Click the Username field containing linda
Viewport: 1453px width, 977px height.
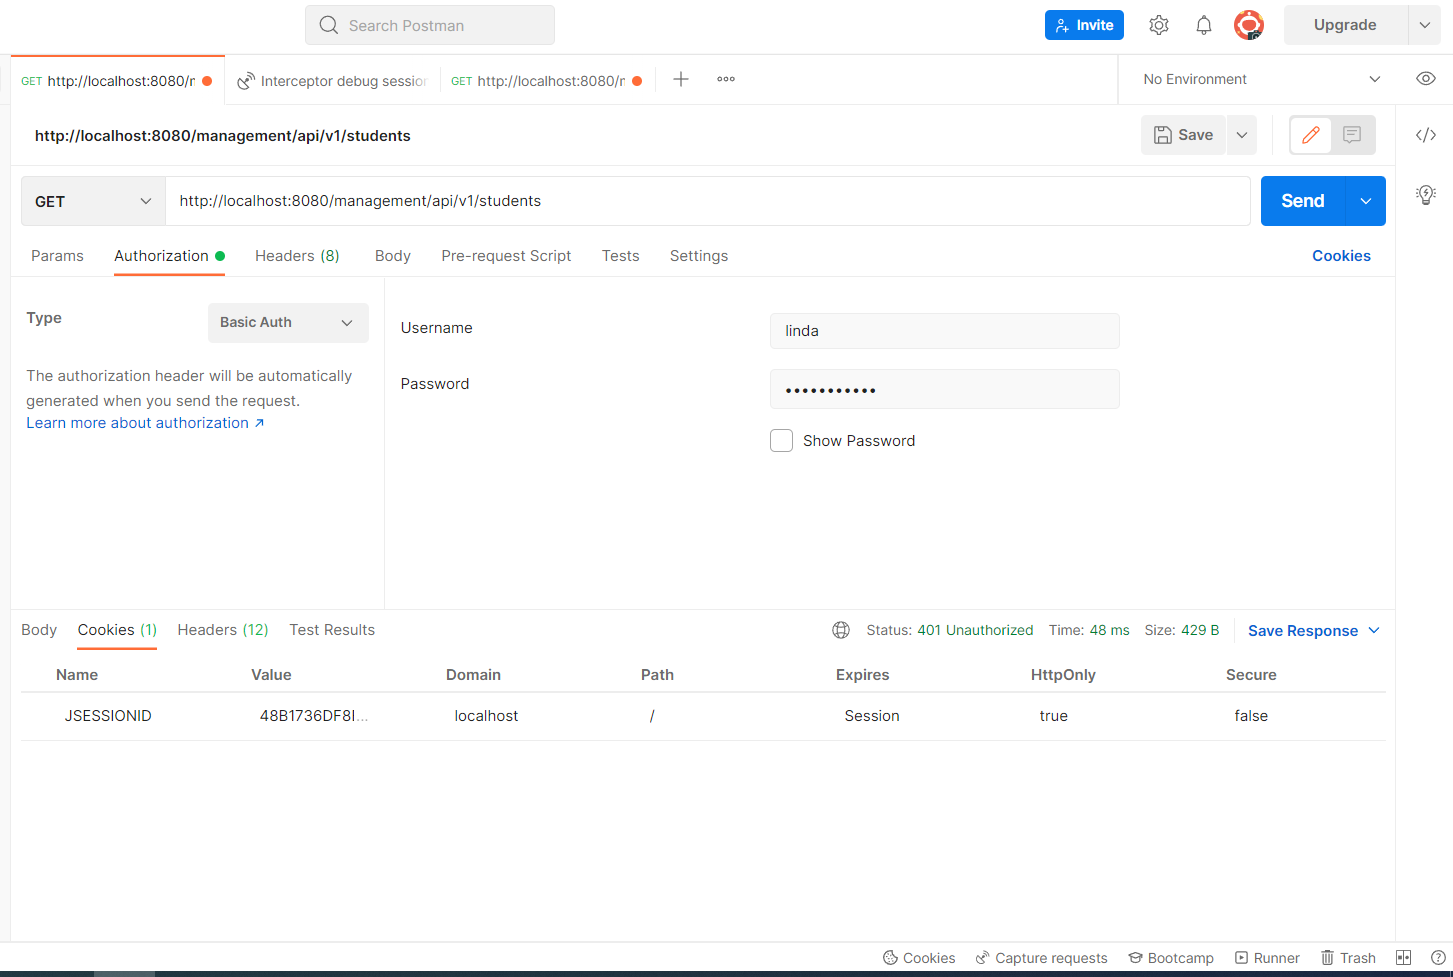click(945, 331)
